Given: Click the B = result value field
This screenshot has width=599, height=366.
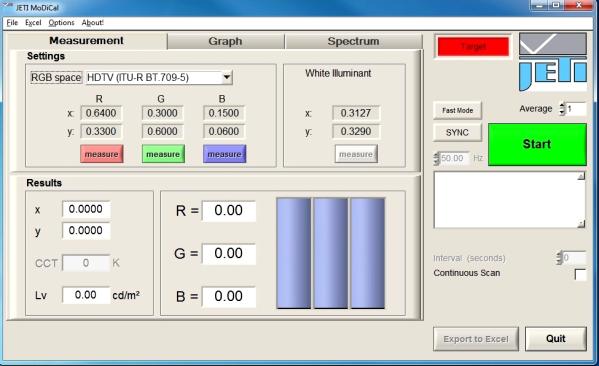Looking at the screenshot, I should 228,296.
